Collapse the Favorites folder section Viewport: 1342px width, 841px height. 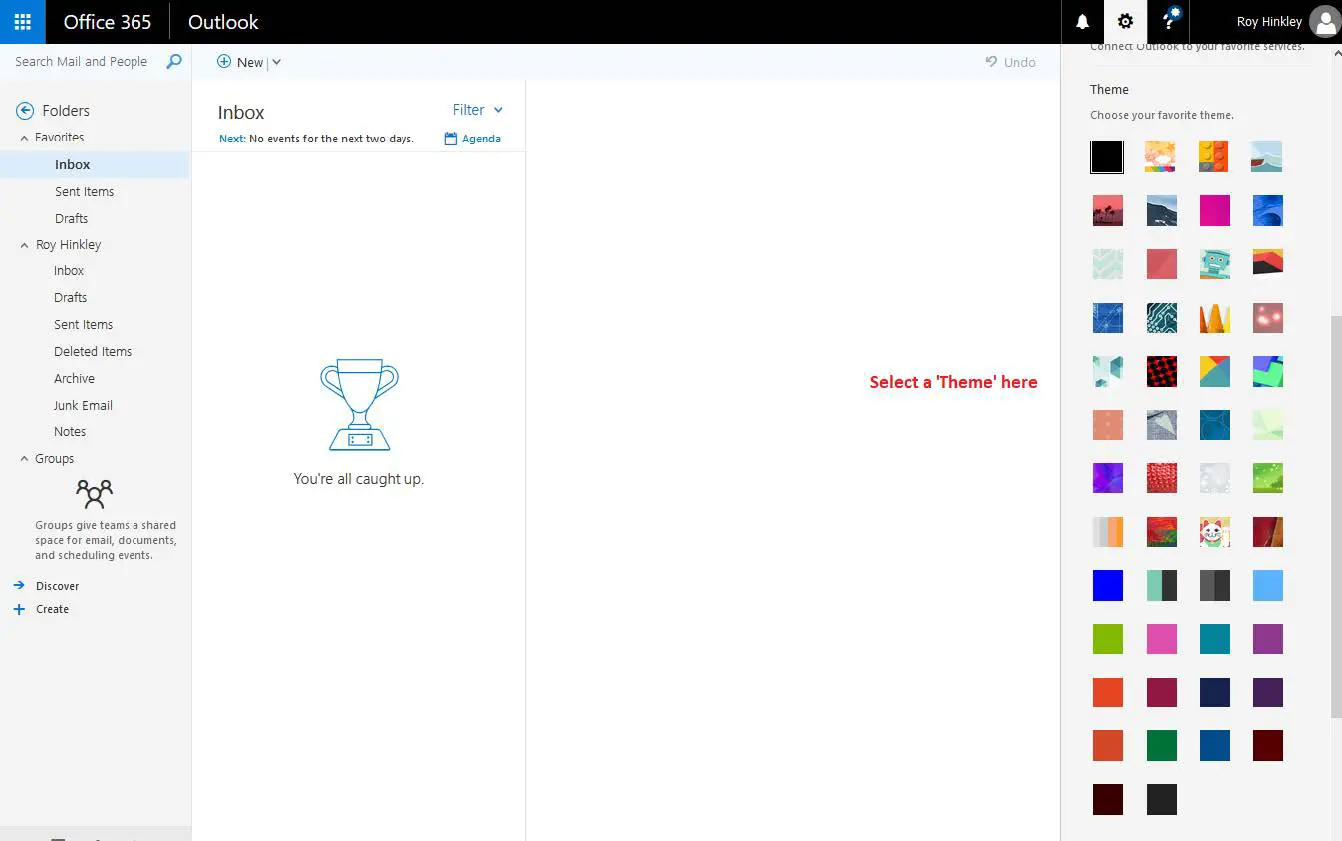24,137
